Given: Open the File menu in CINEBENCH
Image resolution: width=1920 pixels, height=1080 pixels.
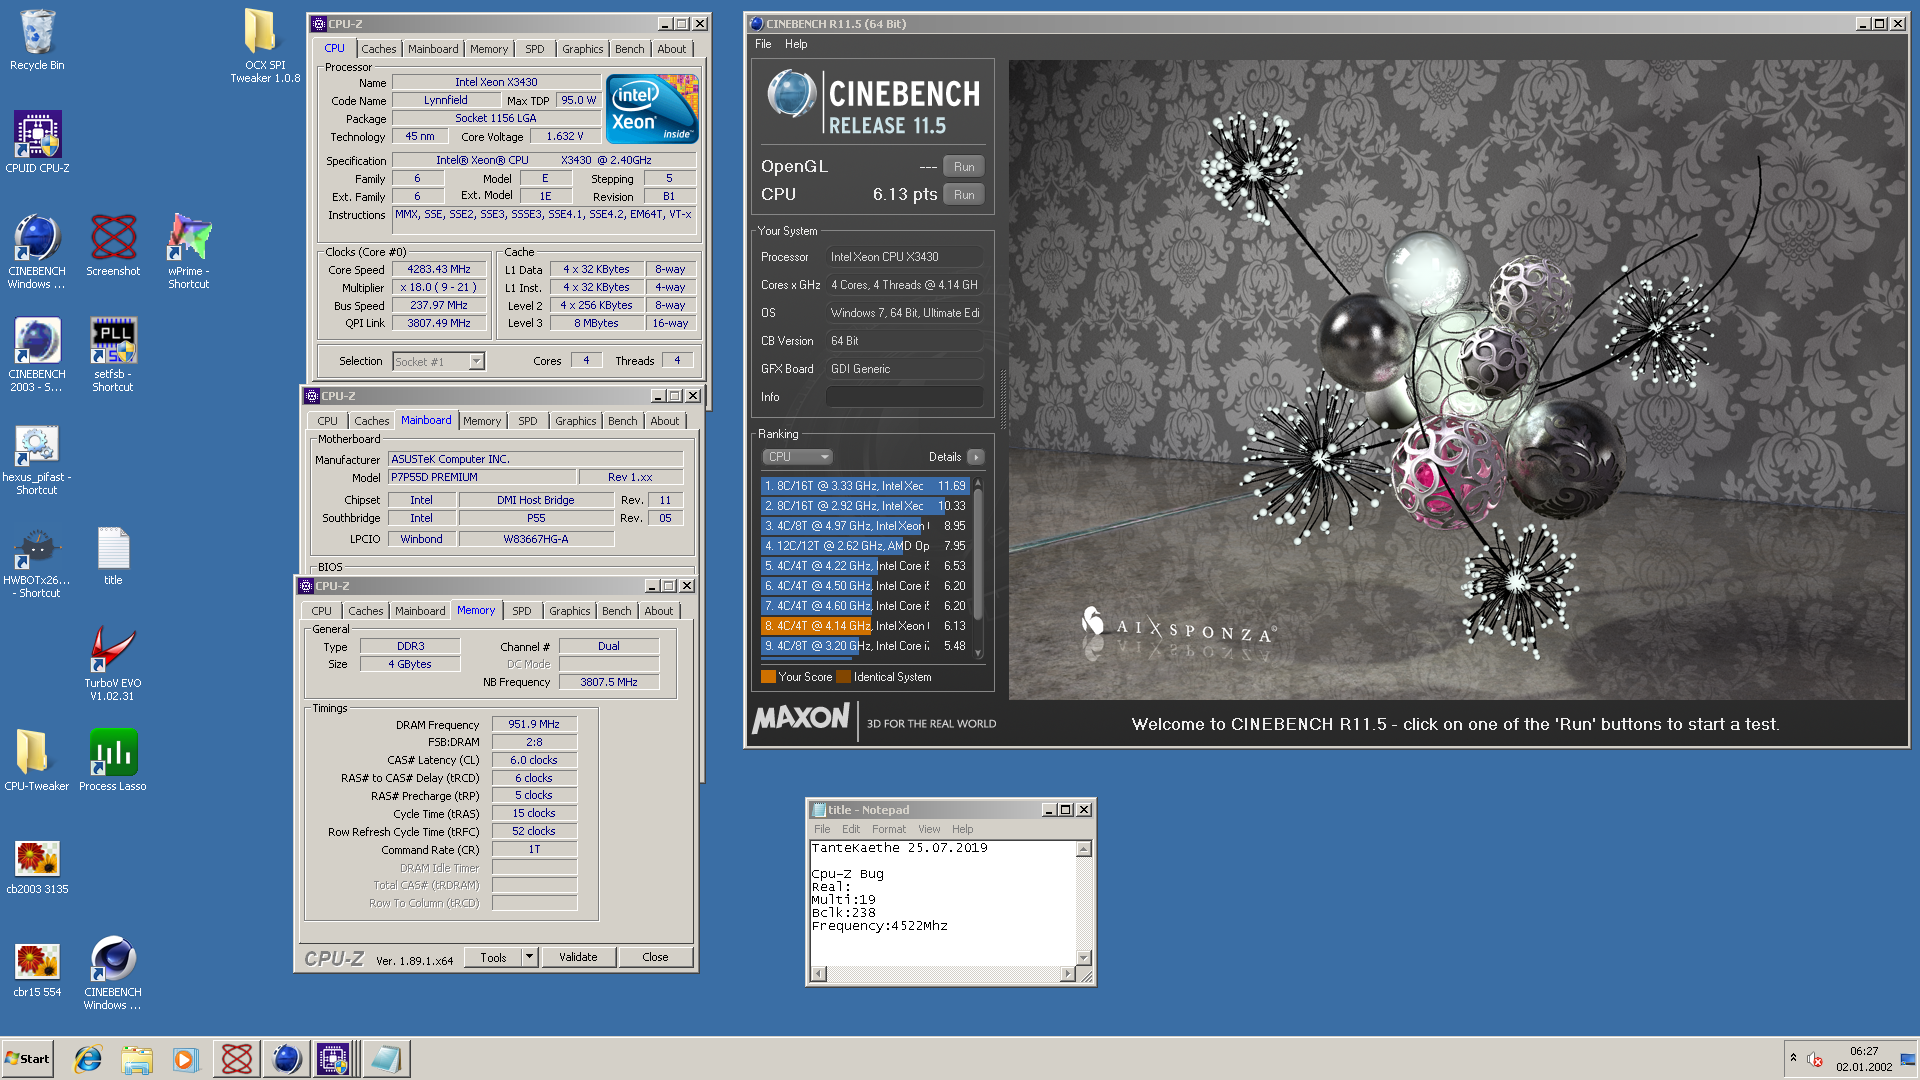Looking at the screenshot, I should tap(763, 44).
